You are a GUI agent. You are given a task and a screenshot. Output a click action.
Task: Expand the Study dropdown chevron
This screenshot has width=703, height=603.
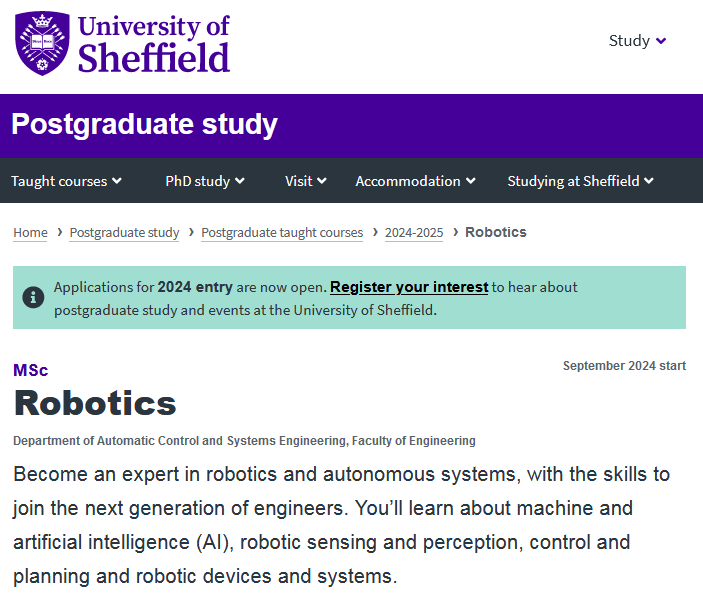661,41
